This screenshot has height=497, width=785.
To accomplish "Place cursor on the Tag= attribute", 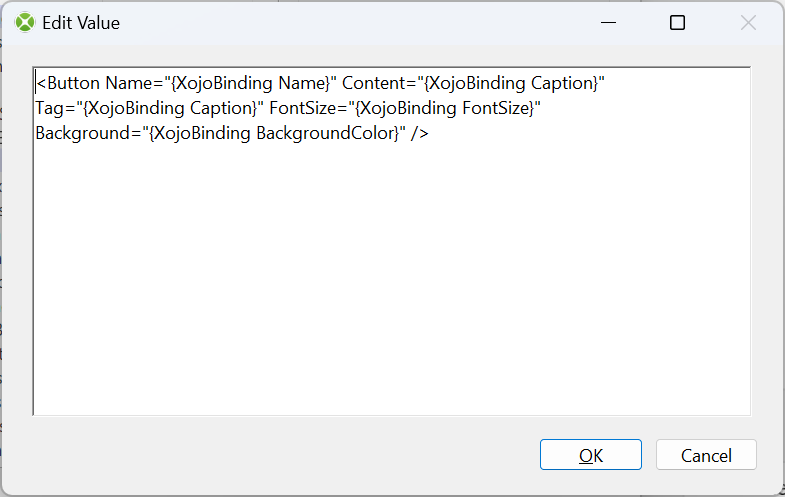I will 56,108.
